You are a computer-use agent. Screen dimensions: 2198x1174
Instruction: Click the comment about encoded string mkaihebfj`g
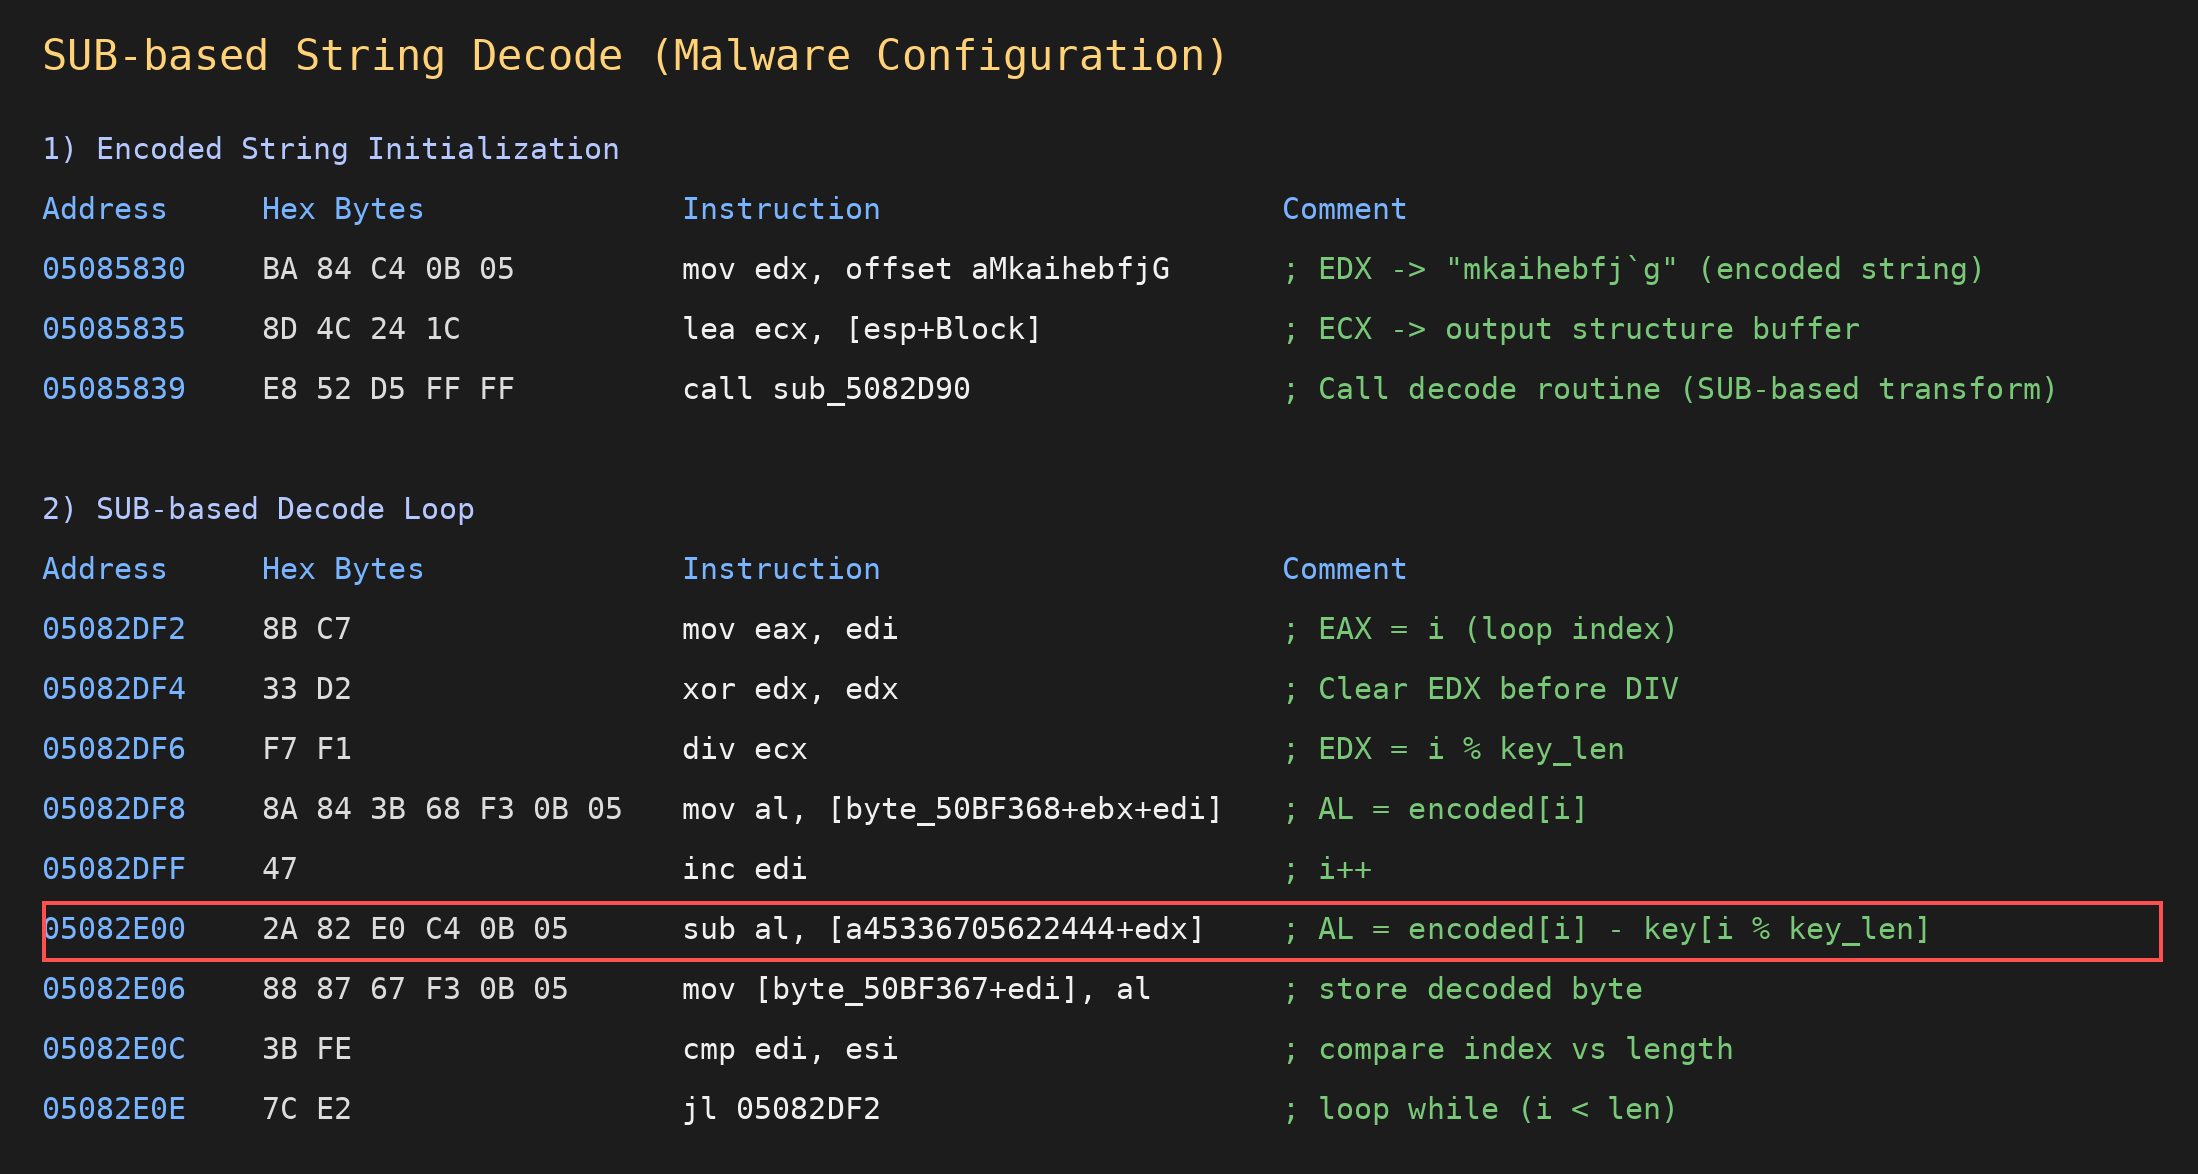[1632, 269]
